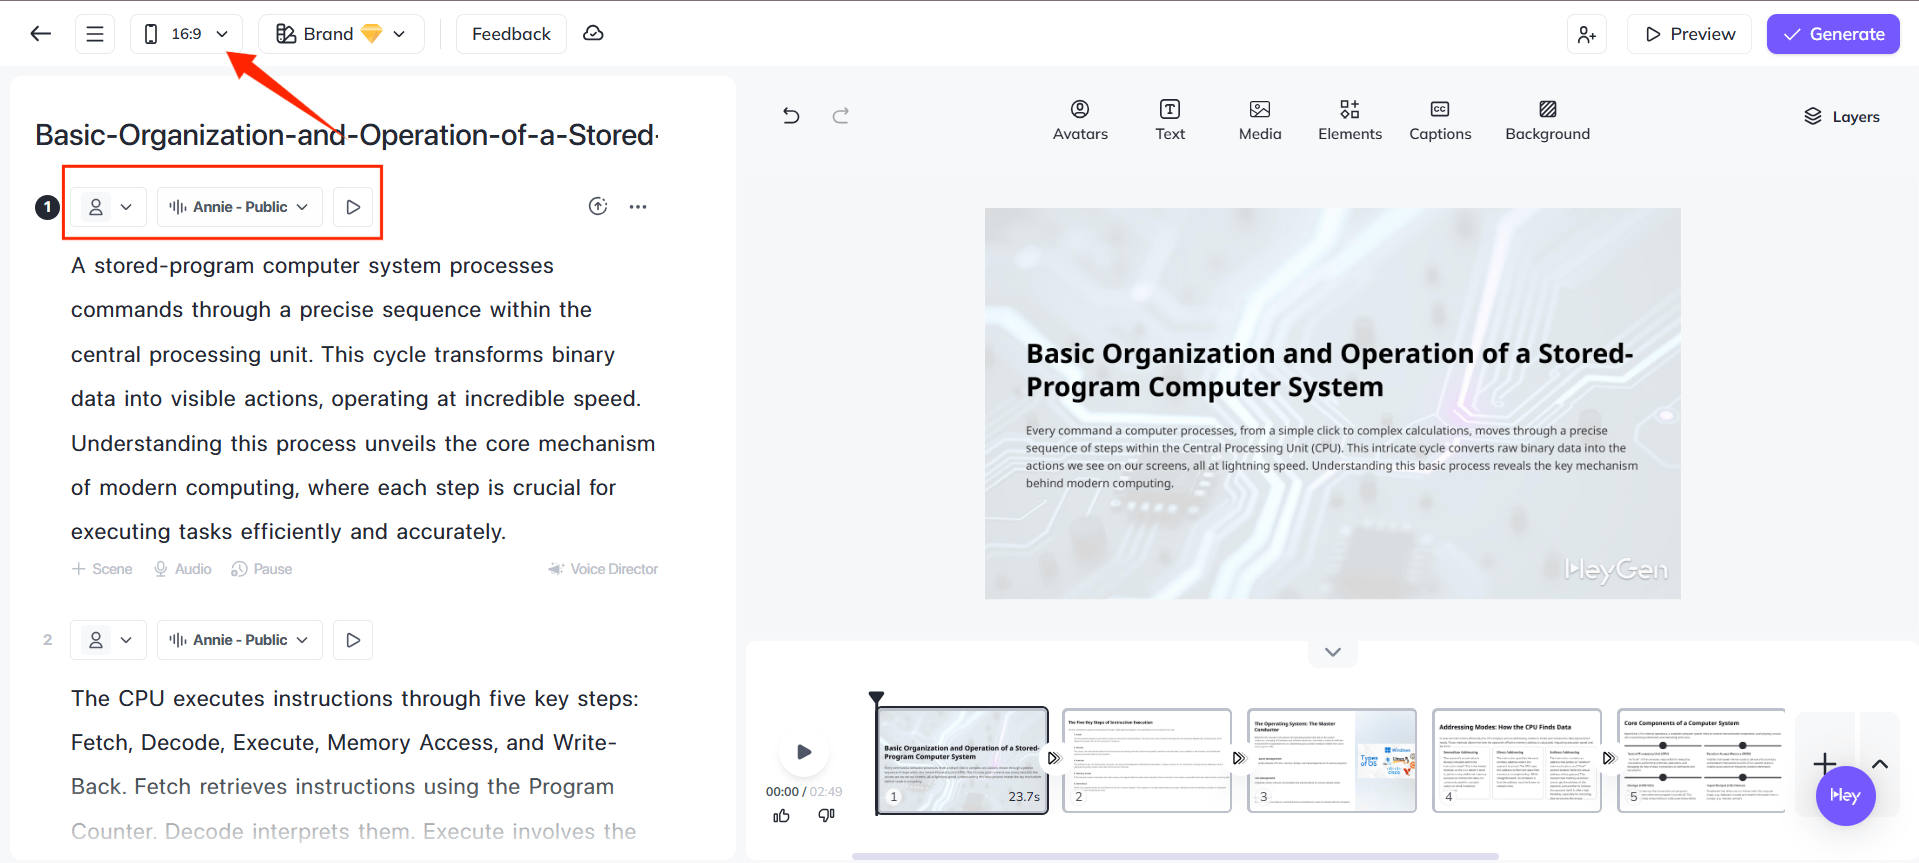Select scene number 1 badge
Viewport: 1919px width, 863px height.
[47, 207]
